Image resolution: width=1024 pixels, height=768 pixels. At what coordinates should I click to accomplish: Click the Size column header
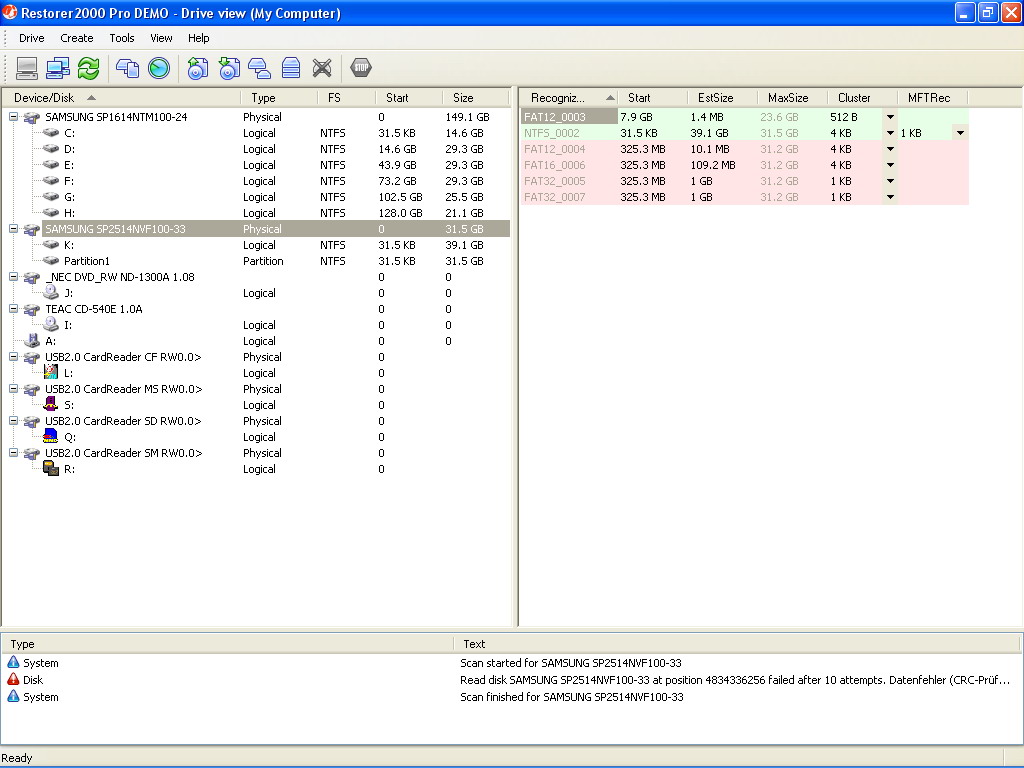(475, 97)
